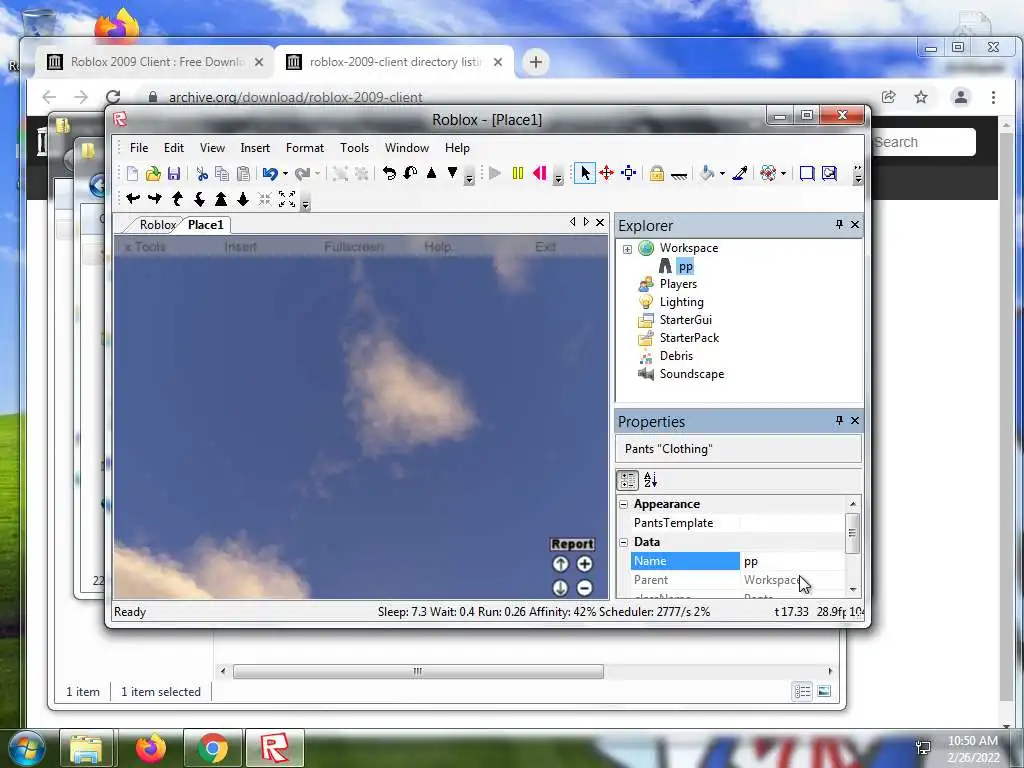The width and height of the screenshot is (1024, 768).
Task: Switch to the Roblox document tab
Action: pyautogui.click(x=157, y=225)
